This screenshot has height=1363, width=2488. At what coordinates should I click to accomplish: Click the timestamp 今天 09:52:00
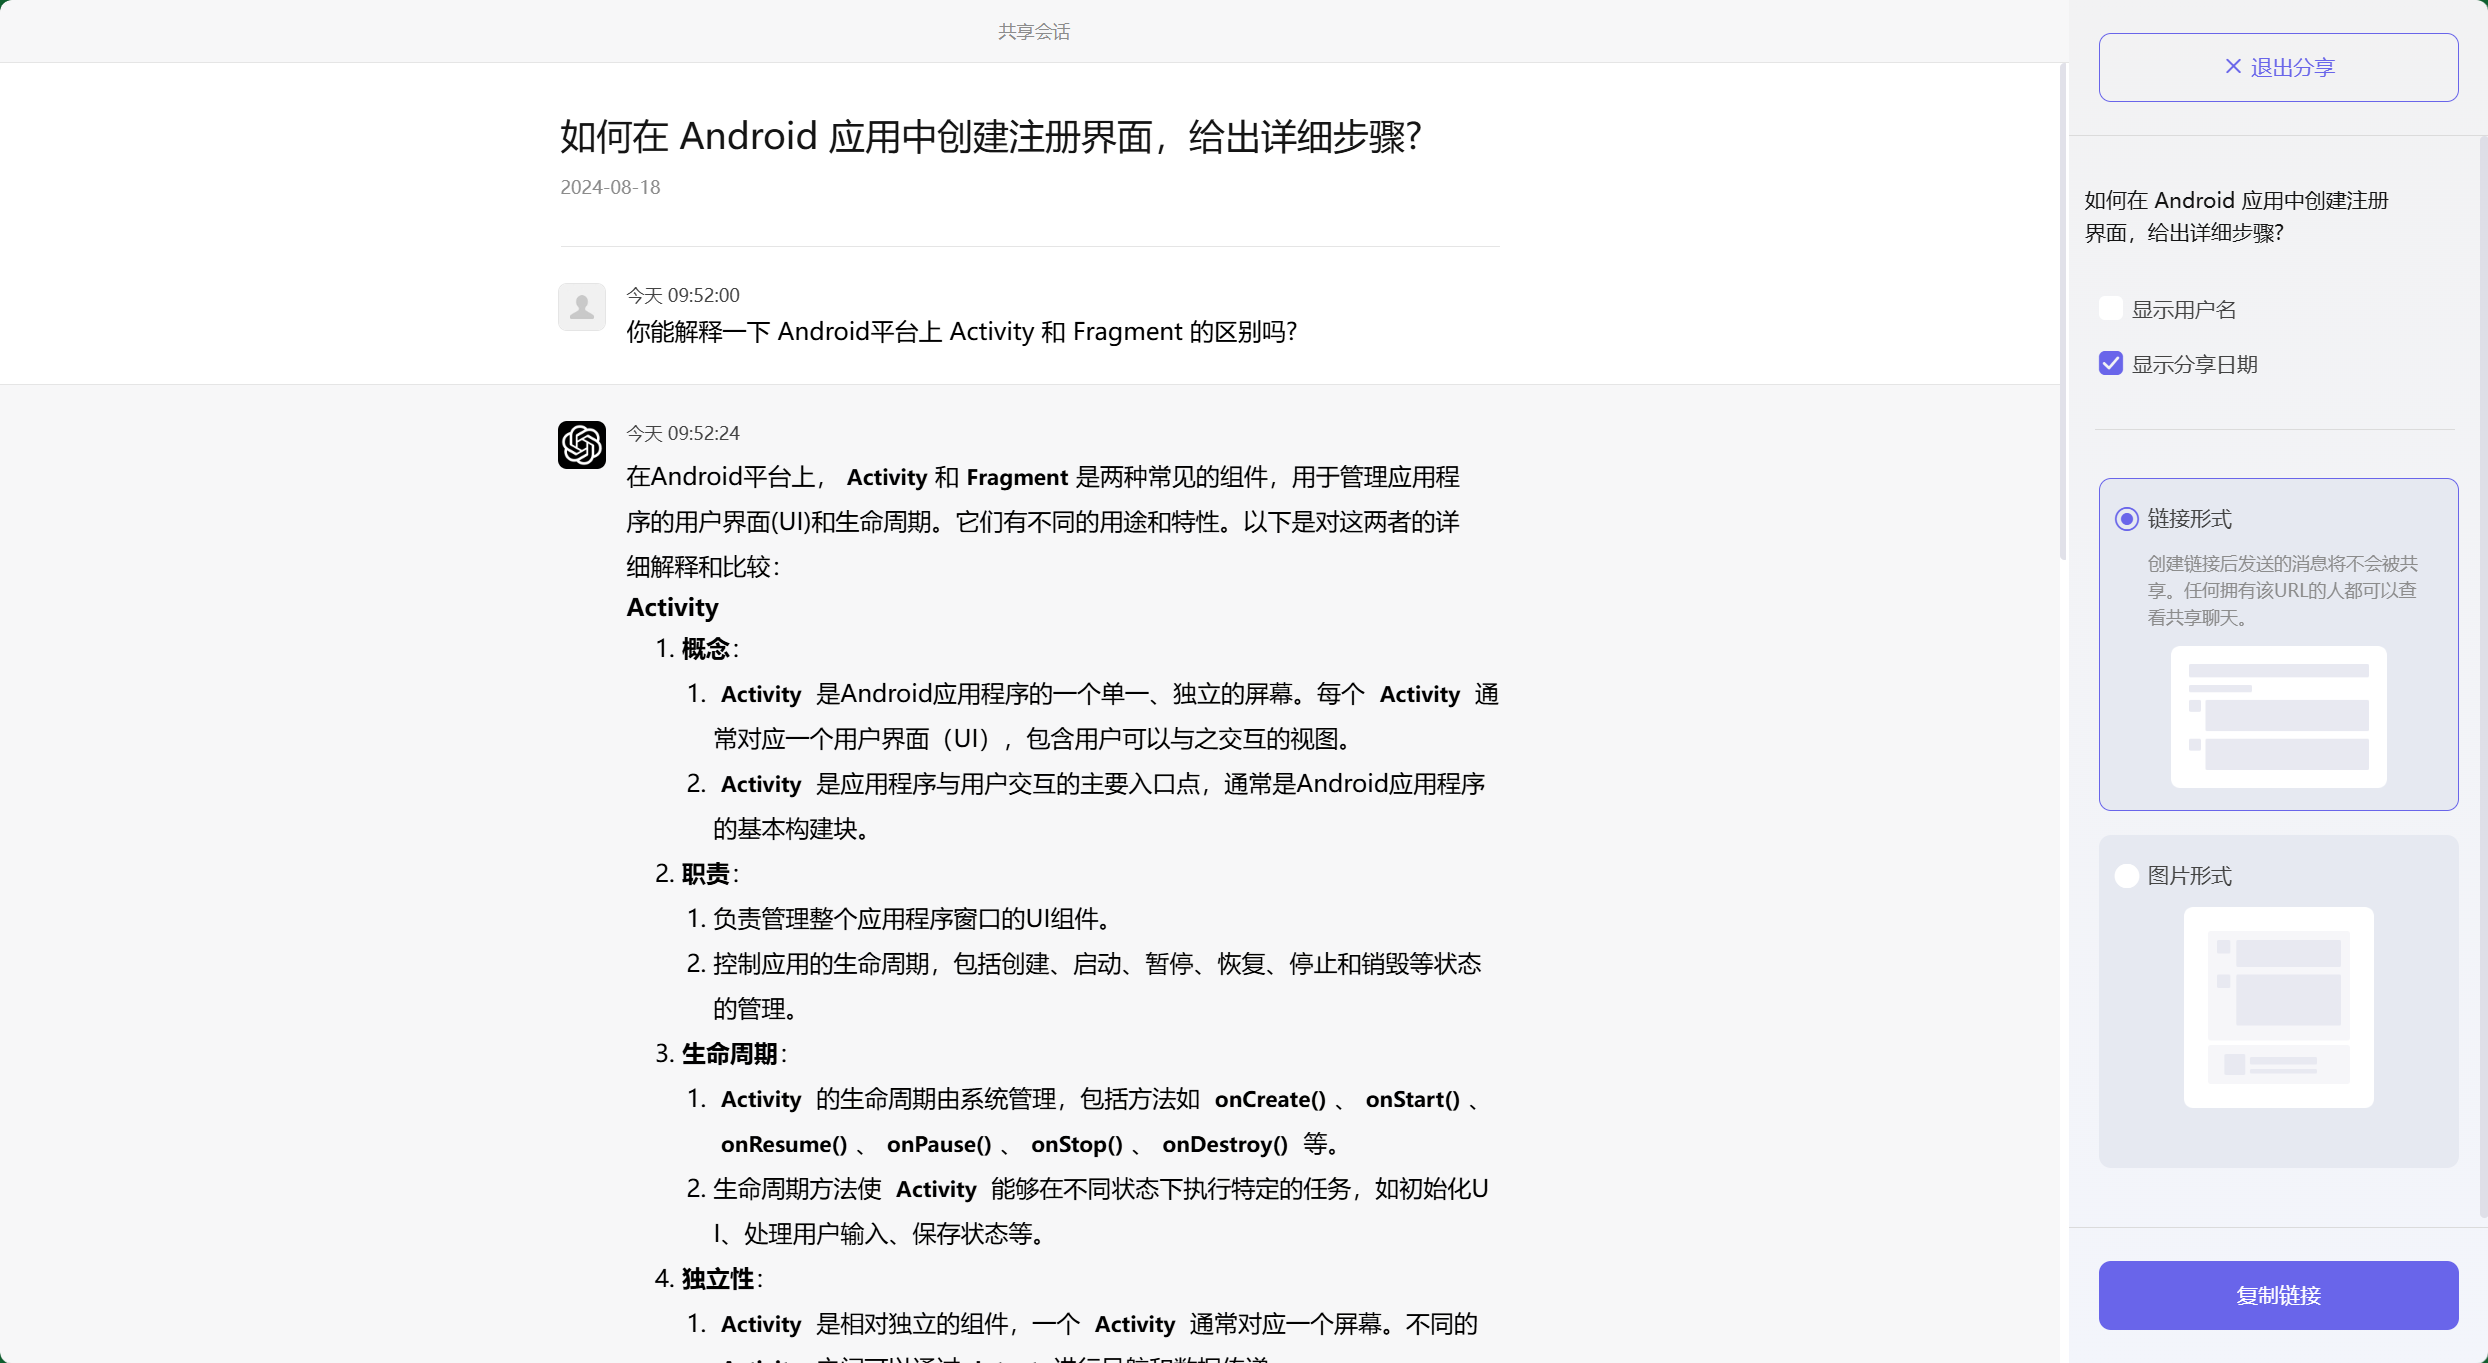pos(682,294)
